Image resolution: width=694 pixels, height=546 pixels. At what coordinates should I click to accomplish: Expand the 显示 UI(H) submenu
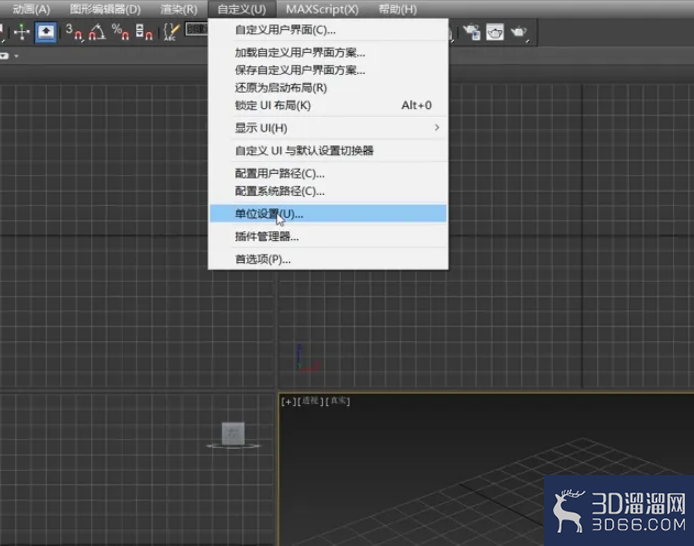[328, 128]
